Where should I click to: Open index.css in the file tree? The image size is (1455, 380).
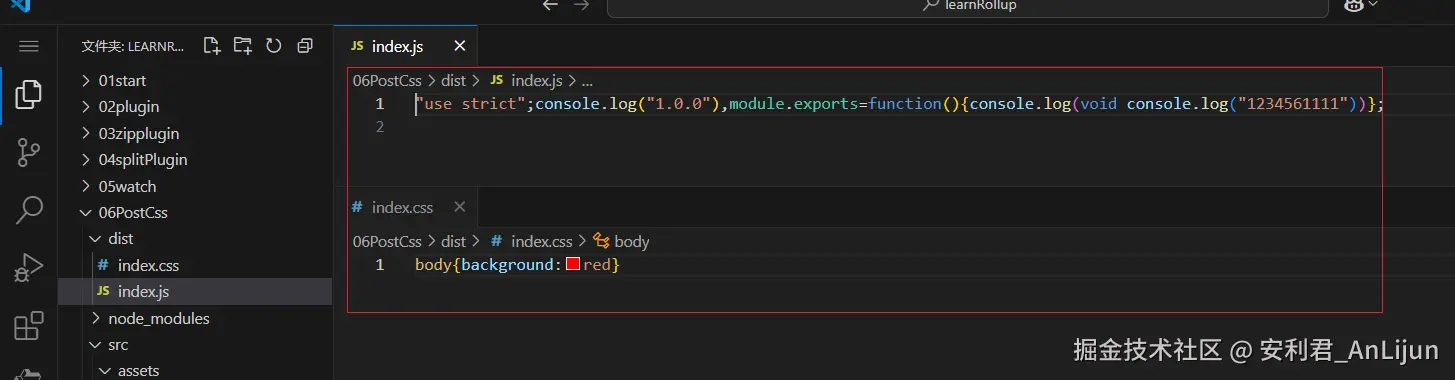point(148,265)
